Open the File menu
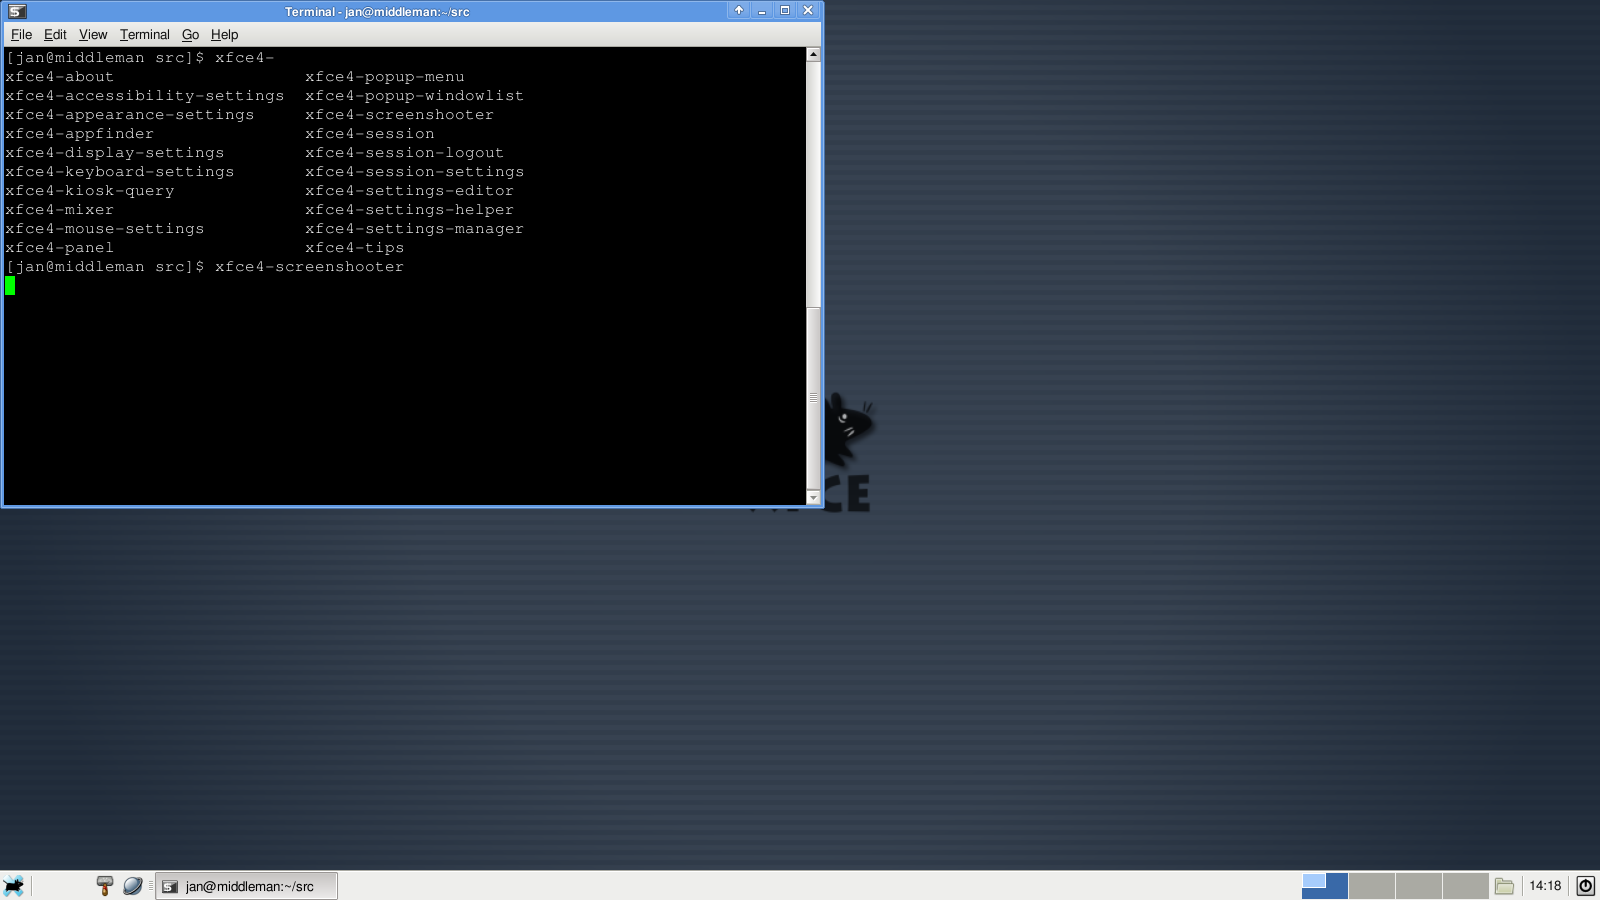1600x900 pixels. click(x=21, y=34)
